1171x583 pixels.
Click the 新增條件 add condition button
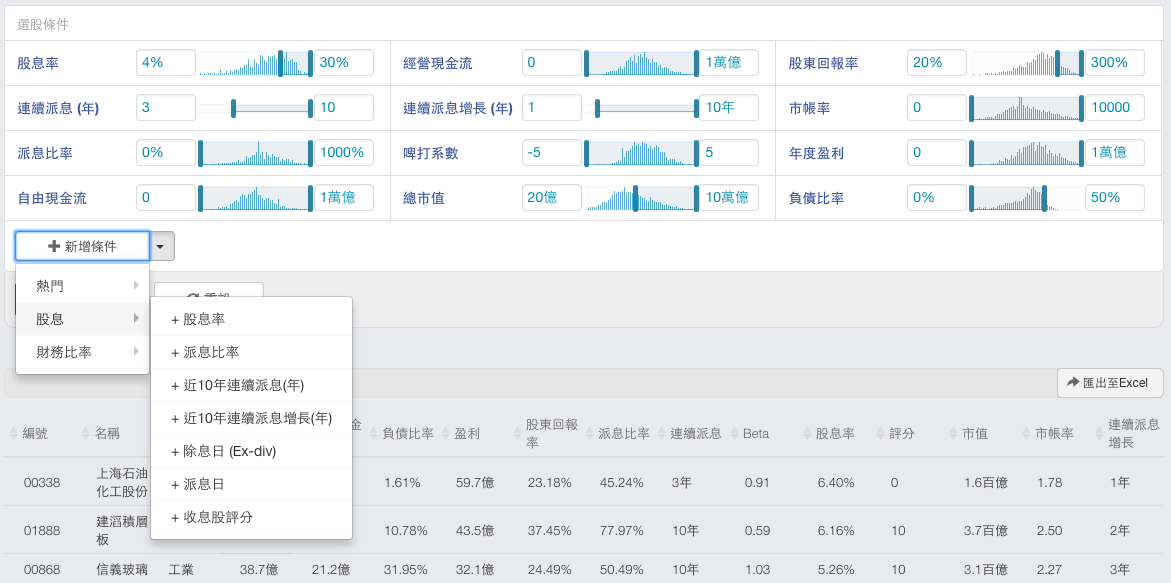pyautogui.click(x=82, y=246)
